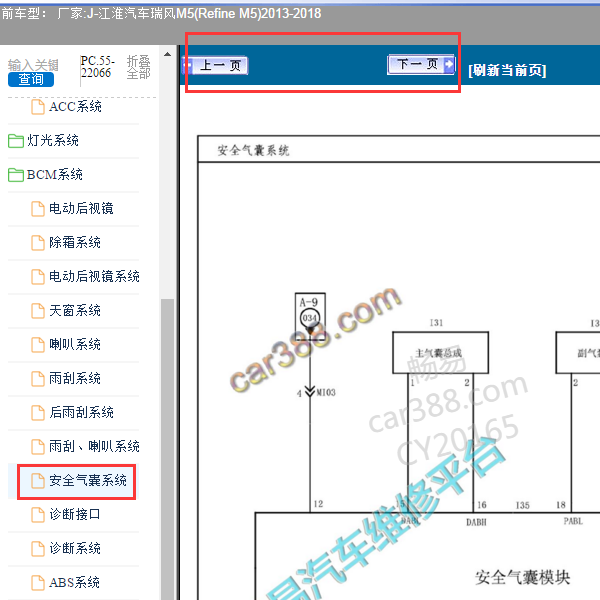Screen dimensions: 600x600
Task: Open the 喇叭系统 document
Action: coord(75,344)
